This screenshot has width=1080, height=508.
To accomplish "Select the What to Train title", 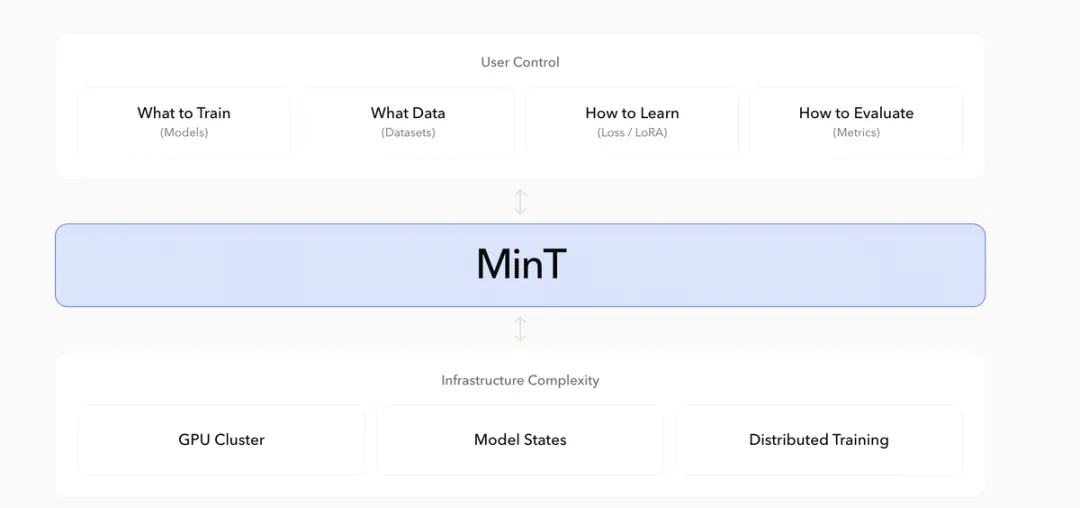I will (184, 113).
